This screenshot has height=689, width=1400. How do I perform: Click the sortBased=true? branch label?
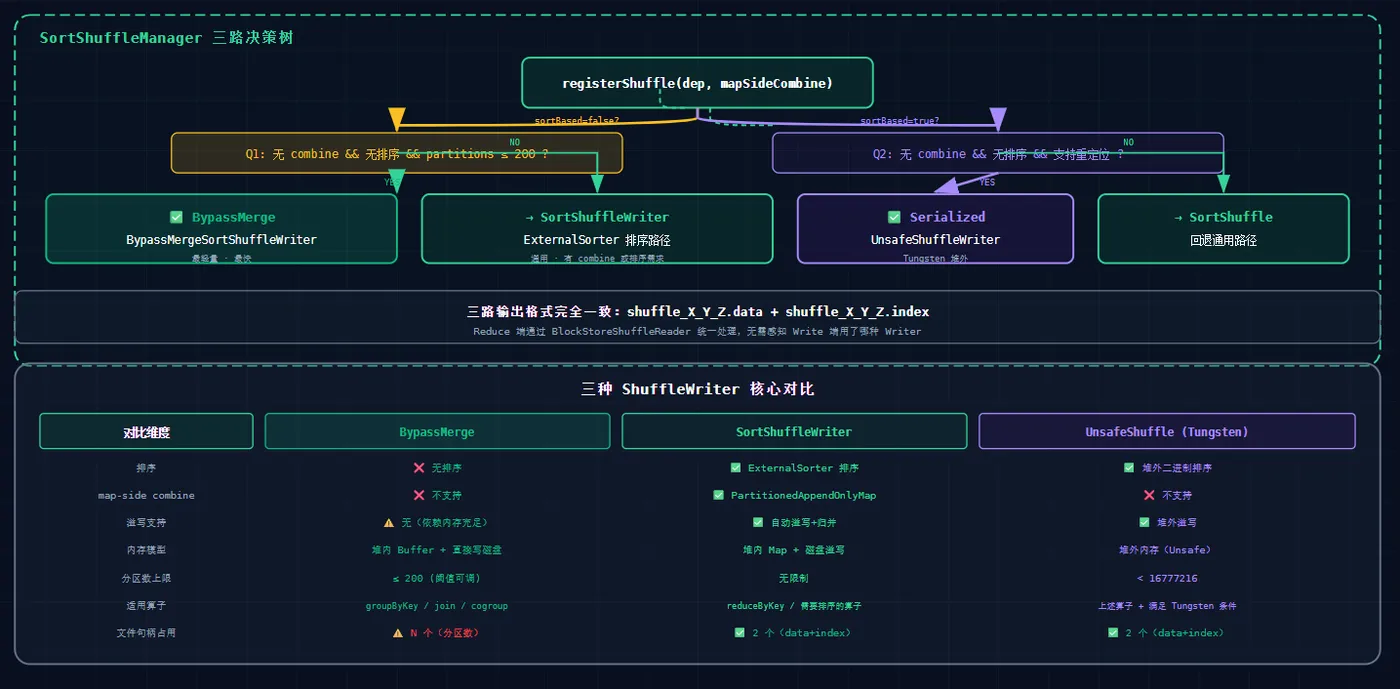900,121
